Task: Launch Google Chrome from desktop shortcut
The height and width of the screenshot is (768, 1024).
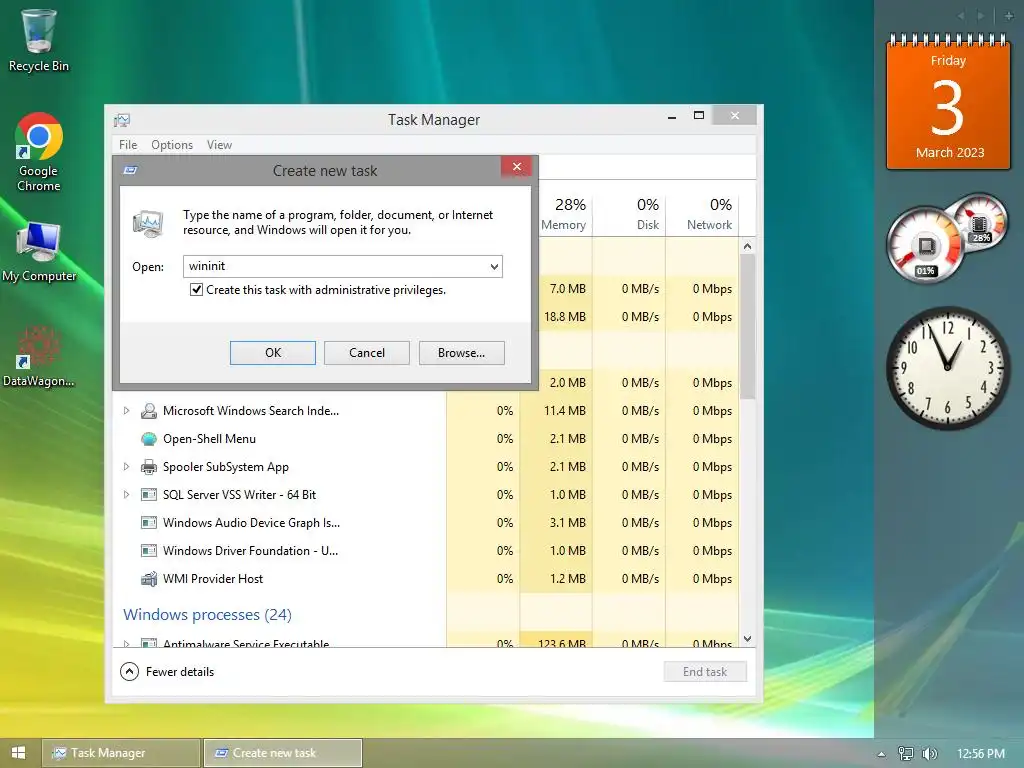Action: pos(39,152)
